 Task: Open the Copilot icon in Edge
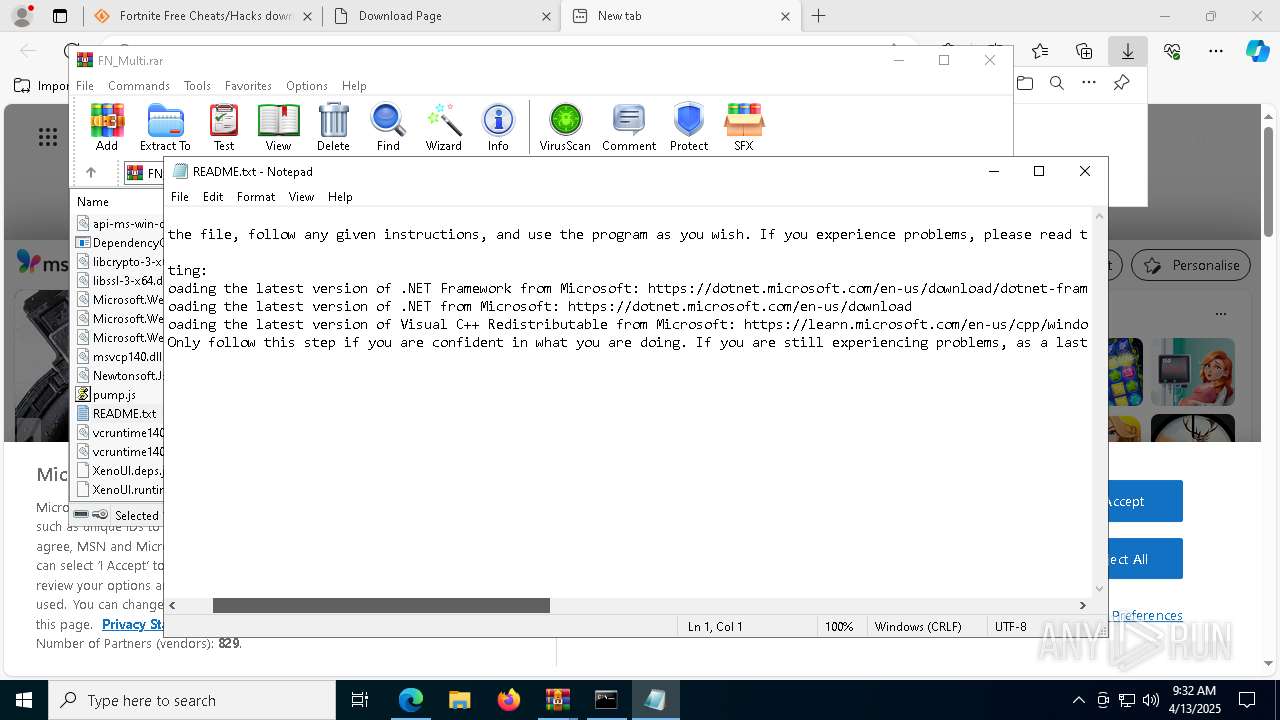(1258, 51)
